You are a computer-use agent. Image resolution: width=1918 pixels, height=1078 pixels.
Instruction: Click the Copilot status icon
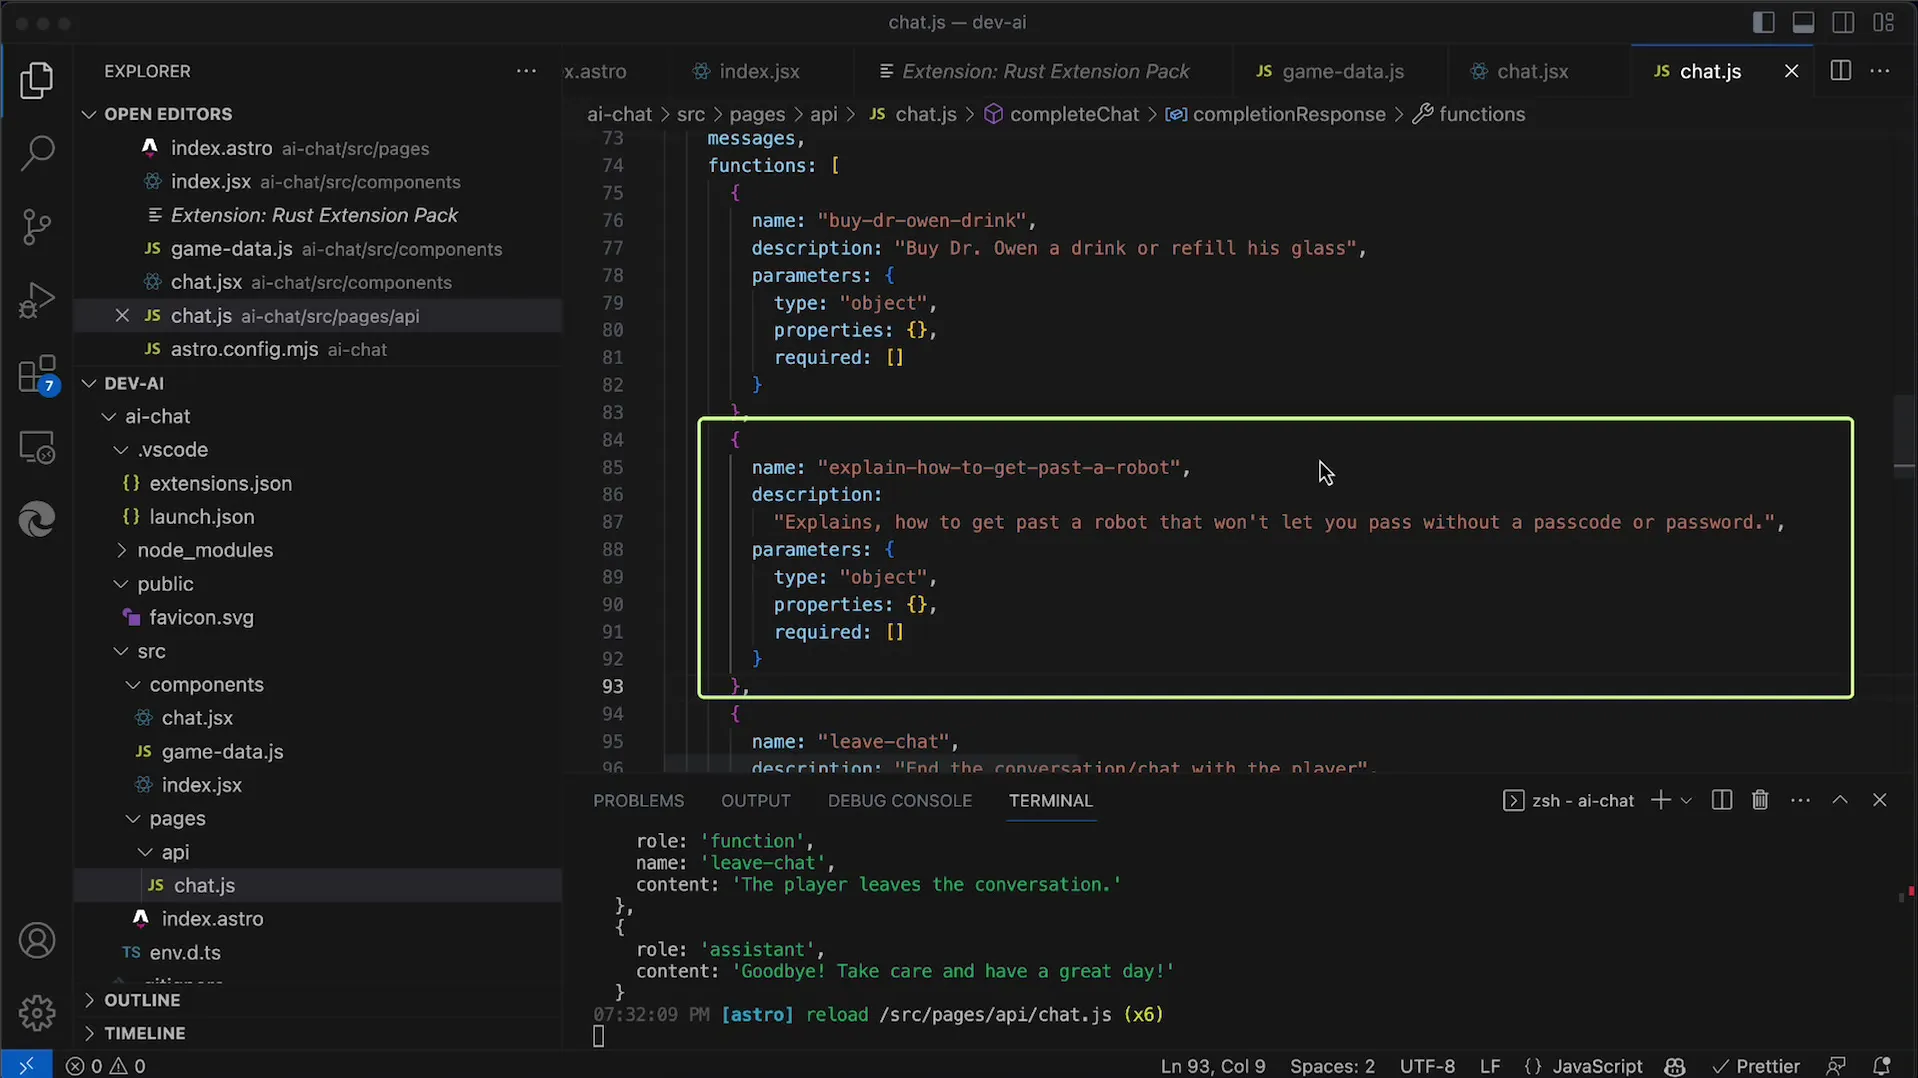(x=1675, y=1066)
